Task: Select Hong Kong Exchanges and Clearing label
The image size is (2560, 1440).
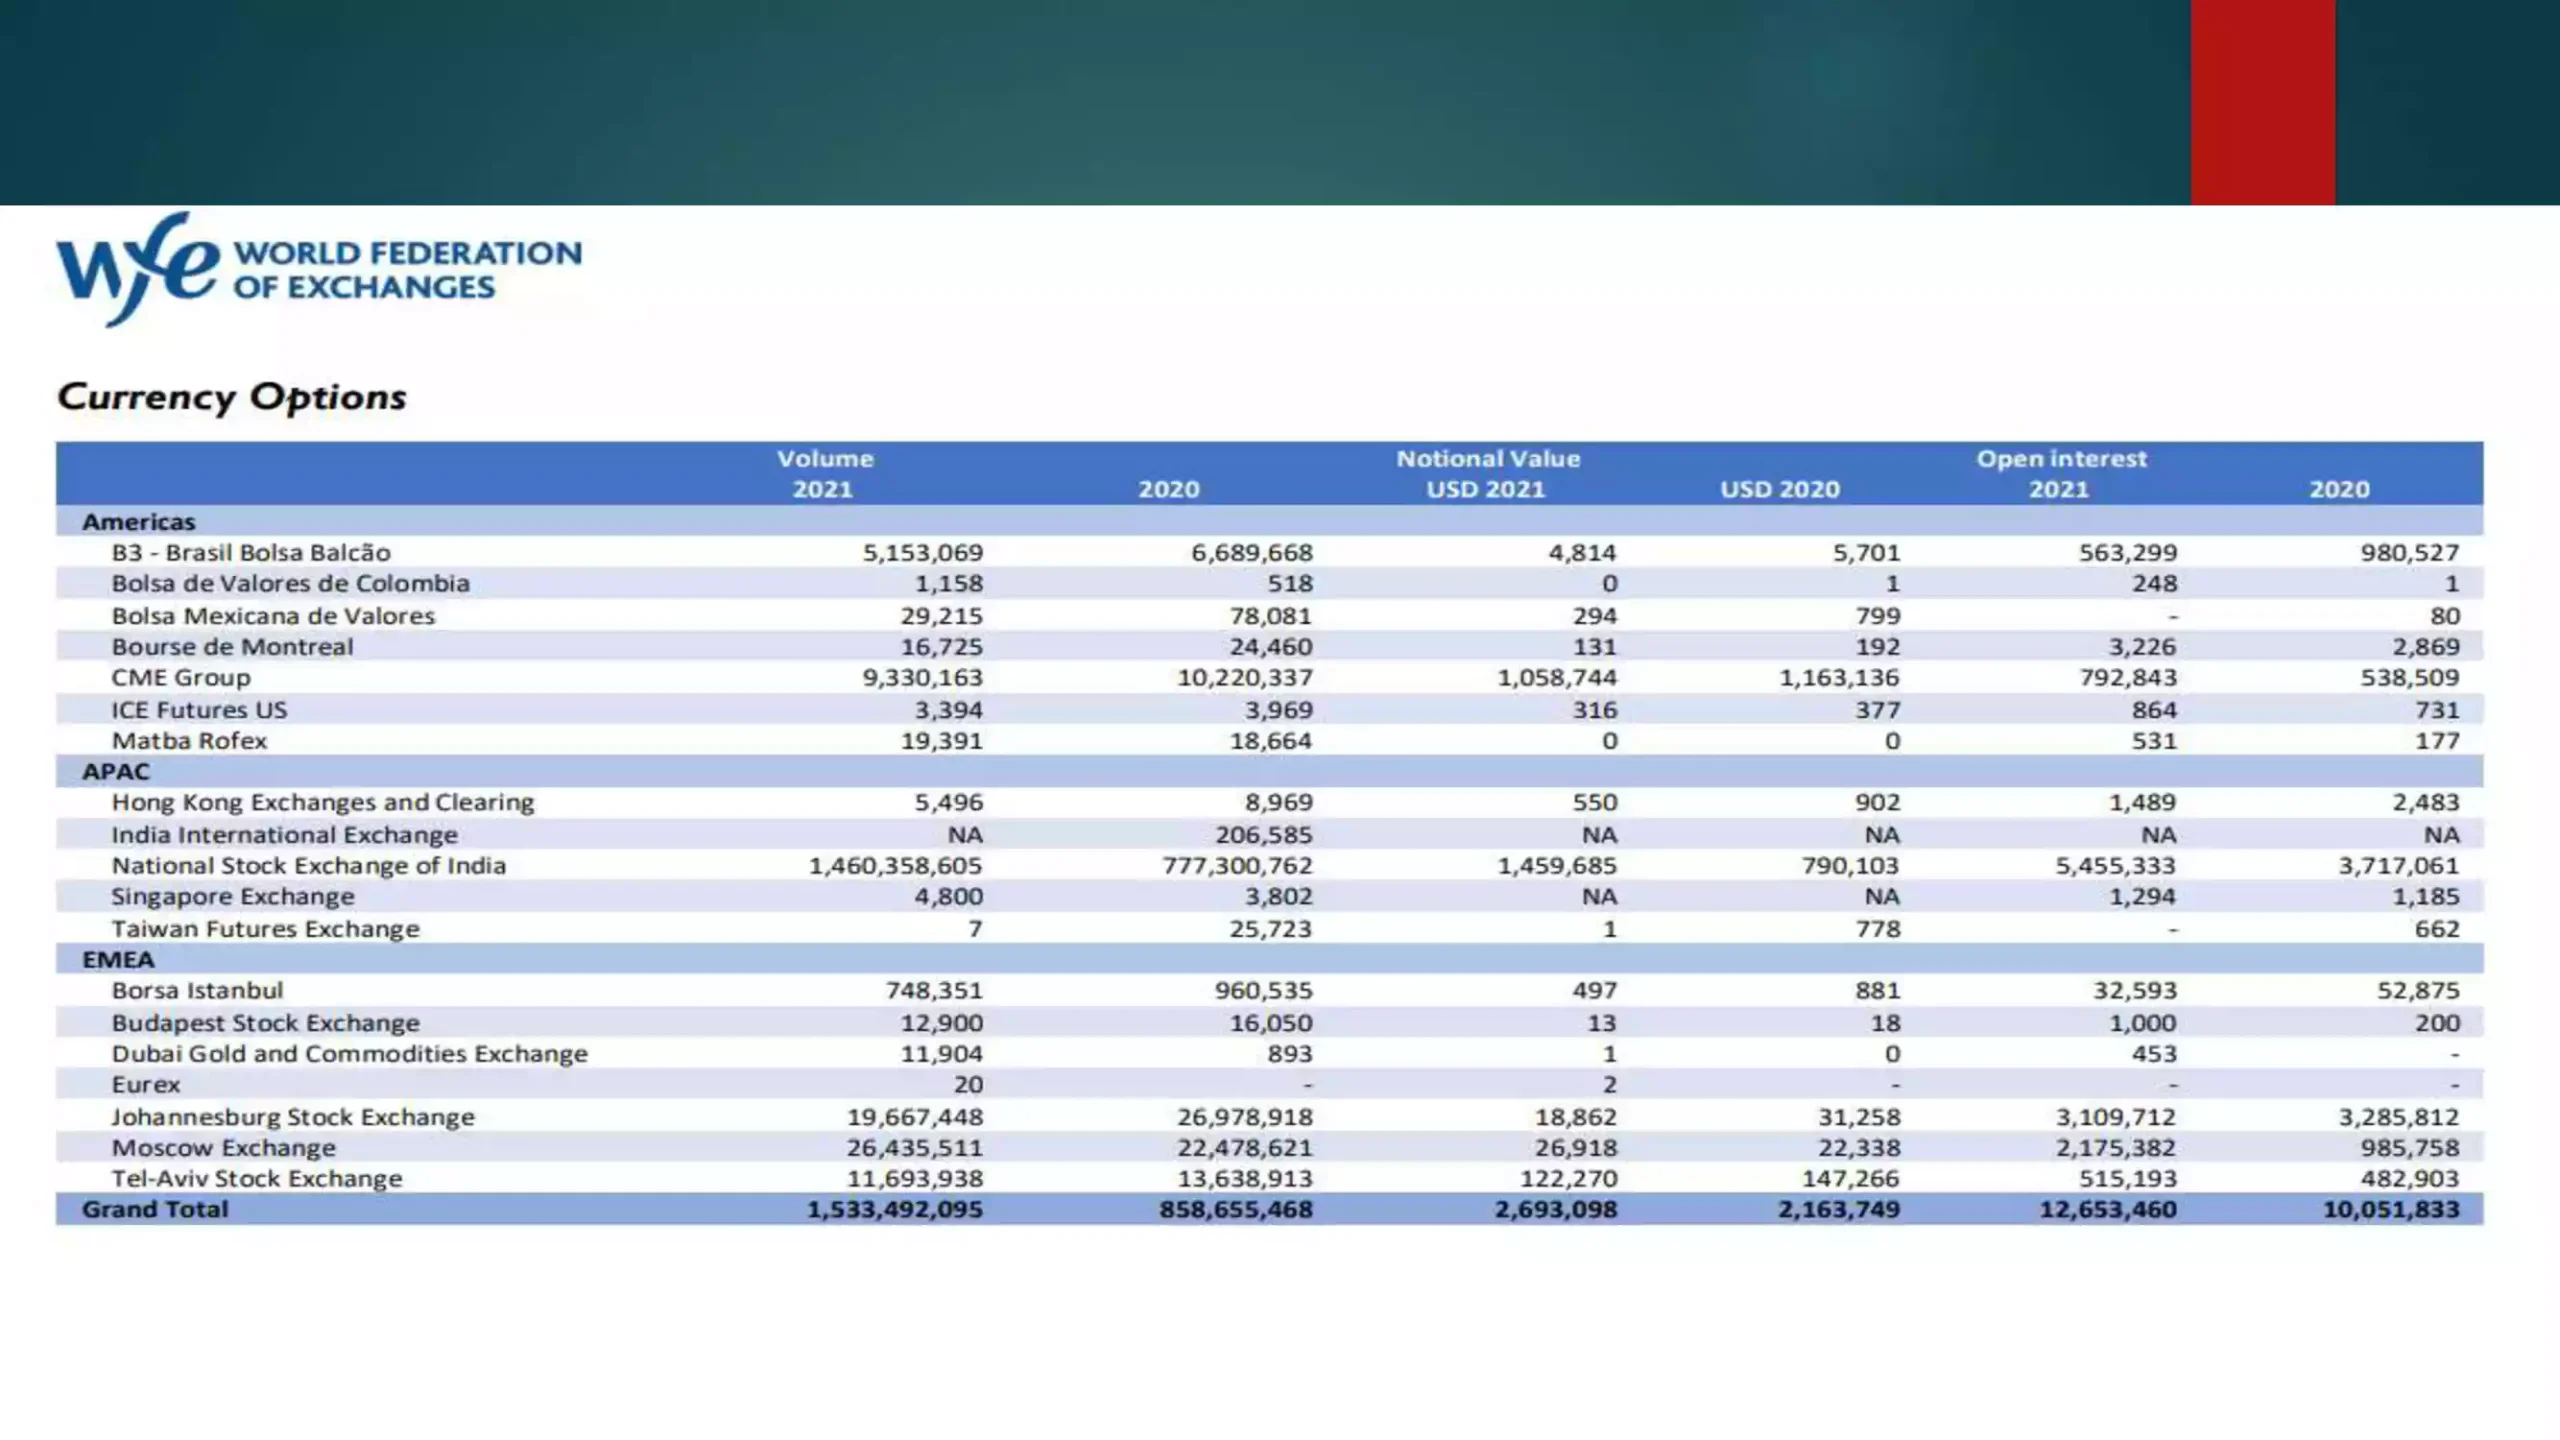Action: [x=323, y=803]
